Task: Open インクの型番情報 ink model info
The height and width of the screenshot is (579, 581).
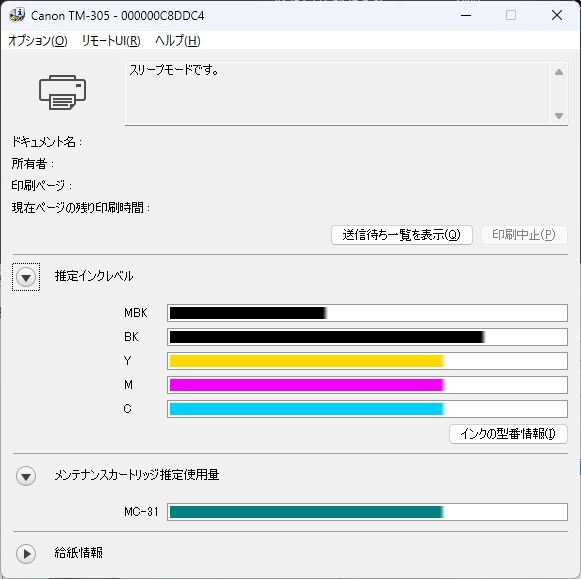Action: (x=508, y=434)
